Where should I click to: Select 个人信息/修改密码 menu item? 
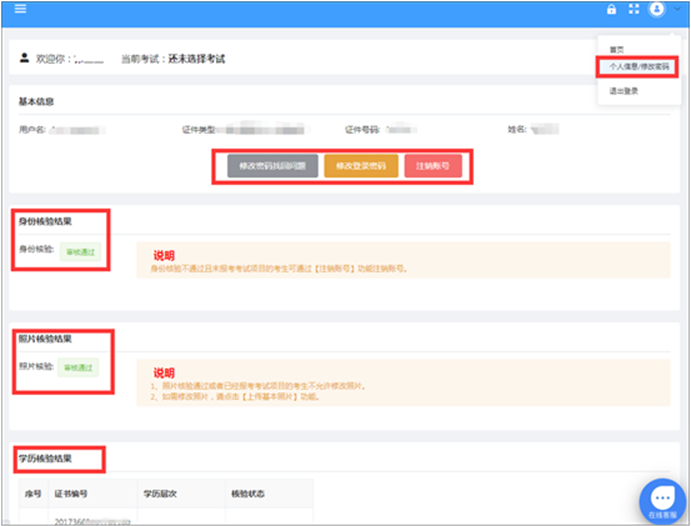click(x=639, y=67)
